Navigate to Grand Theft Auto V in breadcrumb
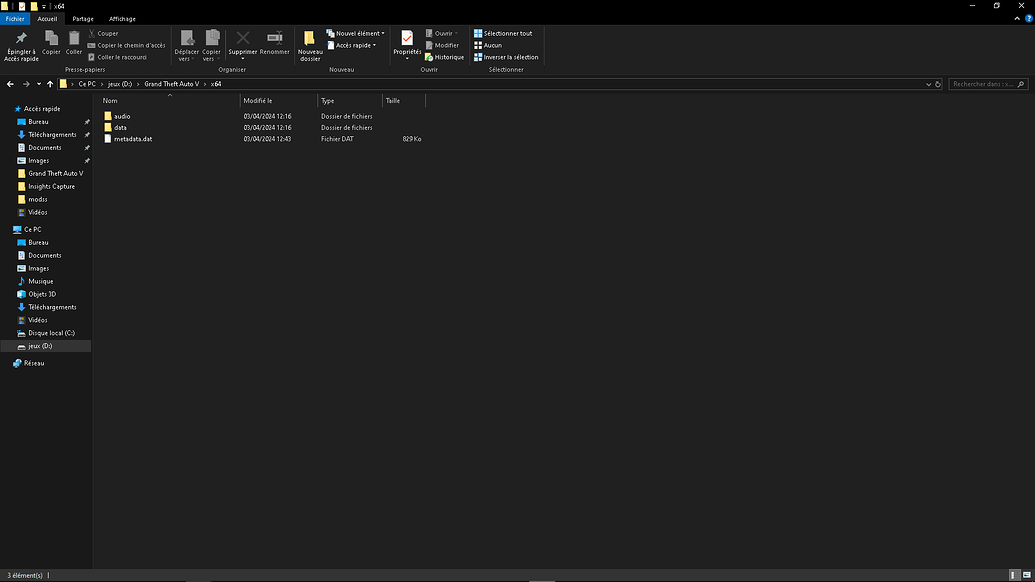The height and width of the screenshot is (582, 1035). coord(172,84)
